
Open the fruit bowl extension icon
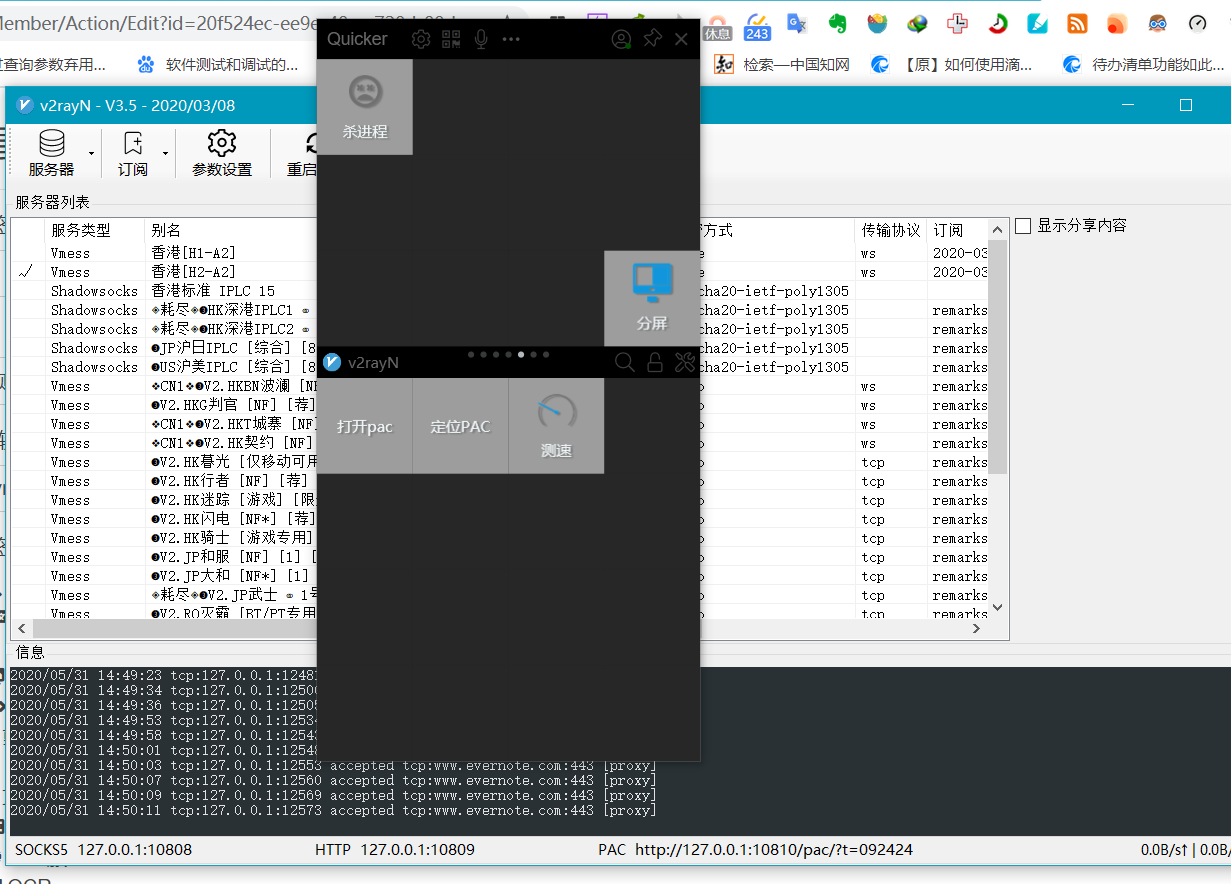point(877,23)
